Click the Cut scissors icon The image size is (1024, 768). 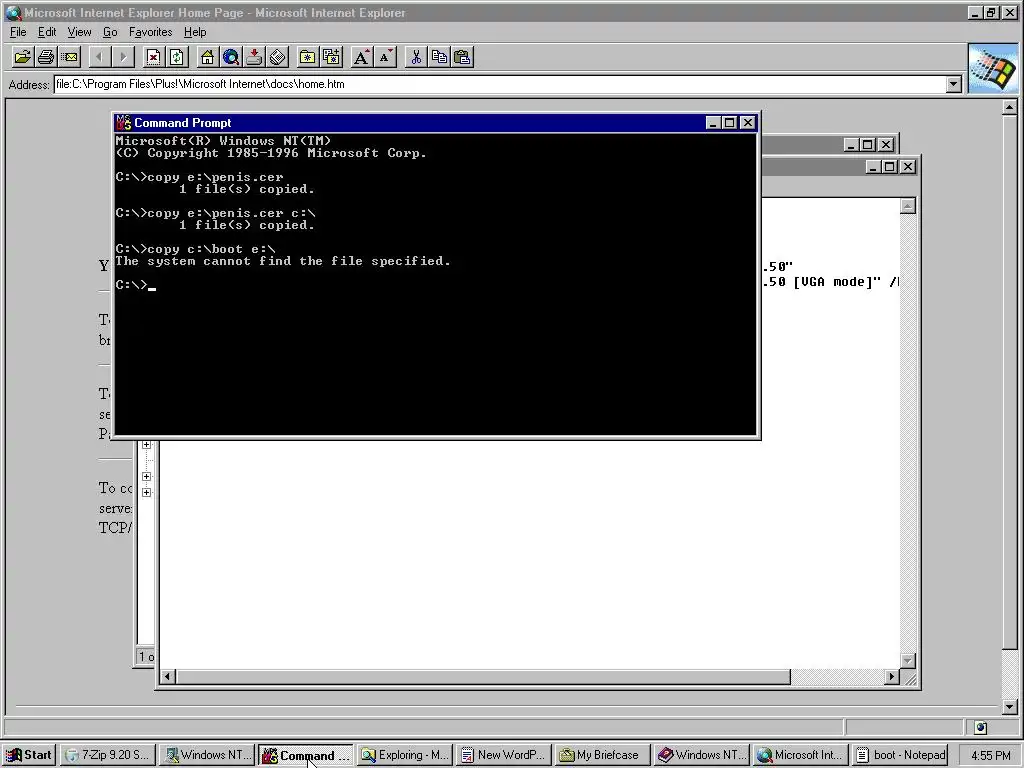[415, 57]
